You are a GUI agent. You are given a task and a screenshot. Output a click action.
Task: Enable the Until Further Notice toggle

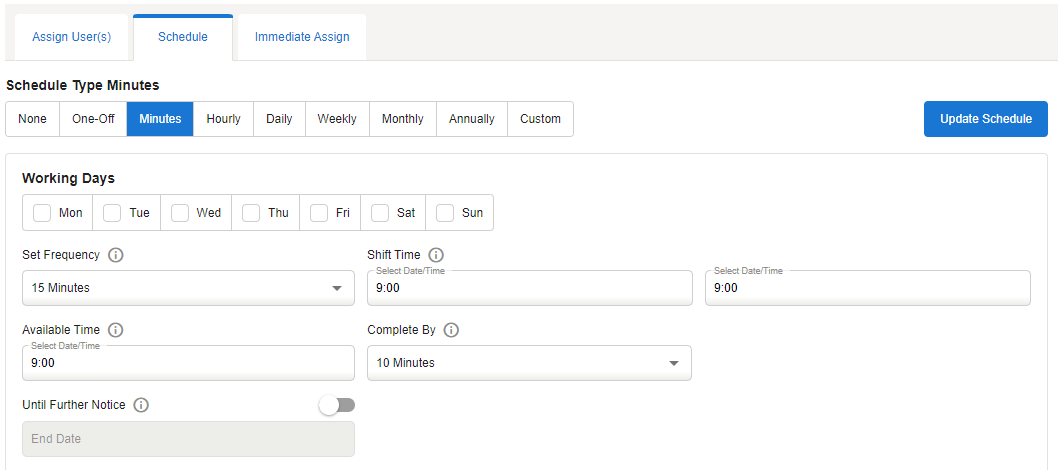point(336,405)
